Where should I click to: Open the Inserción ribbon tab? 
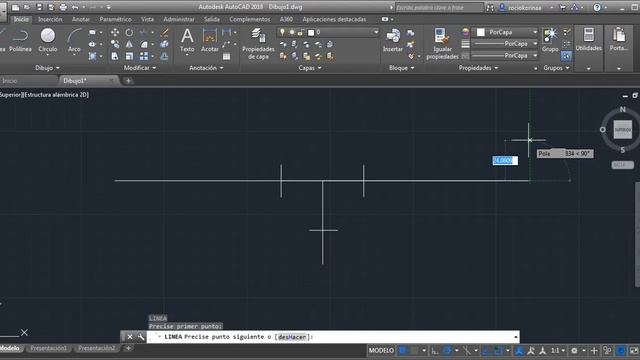[x=50, y=19]
